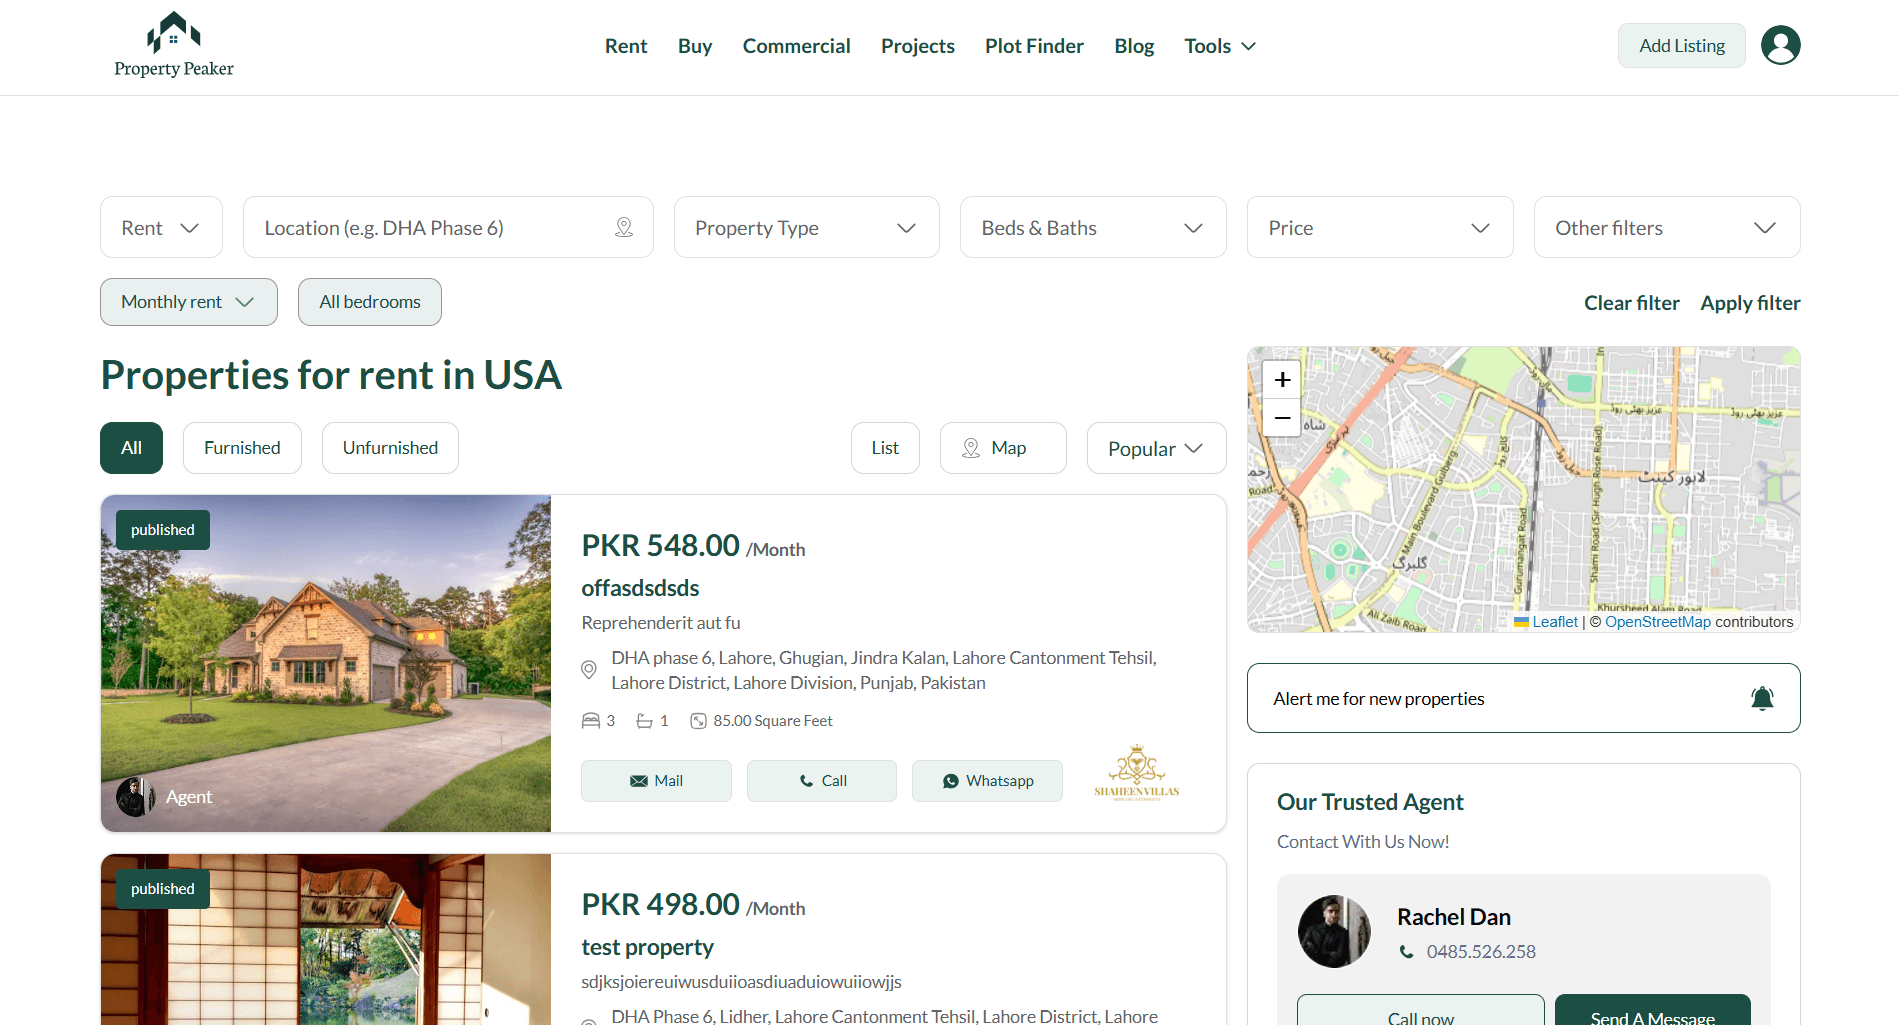Click the location pin beside DHA phase 6 address
Viewport: 1899px width, 1025px height.
tap(589, 670)
